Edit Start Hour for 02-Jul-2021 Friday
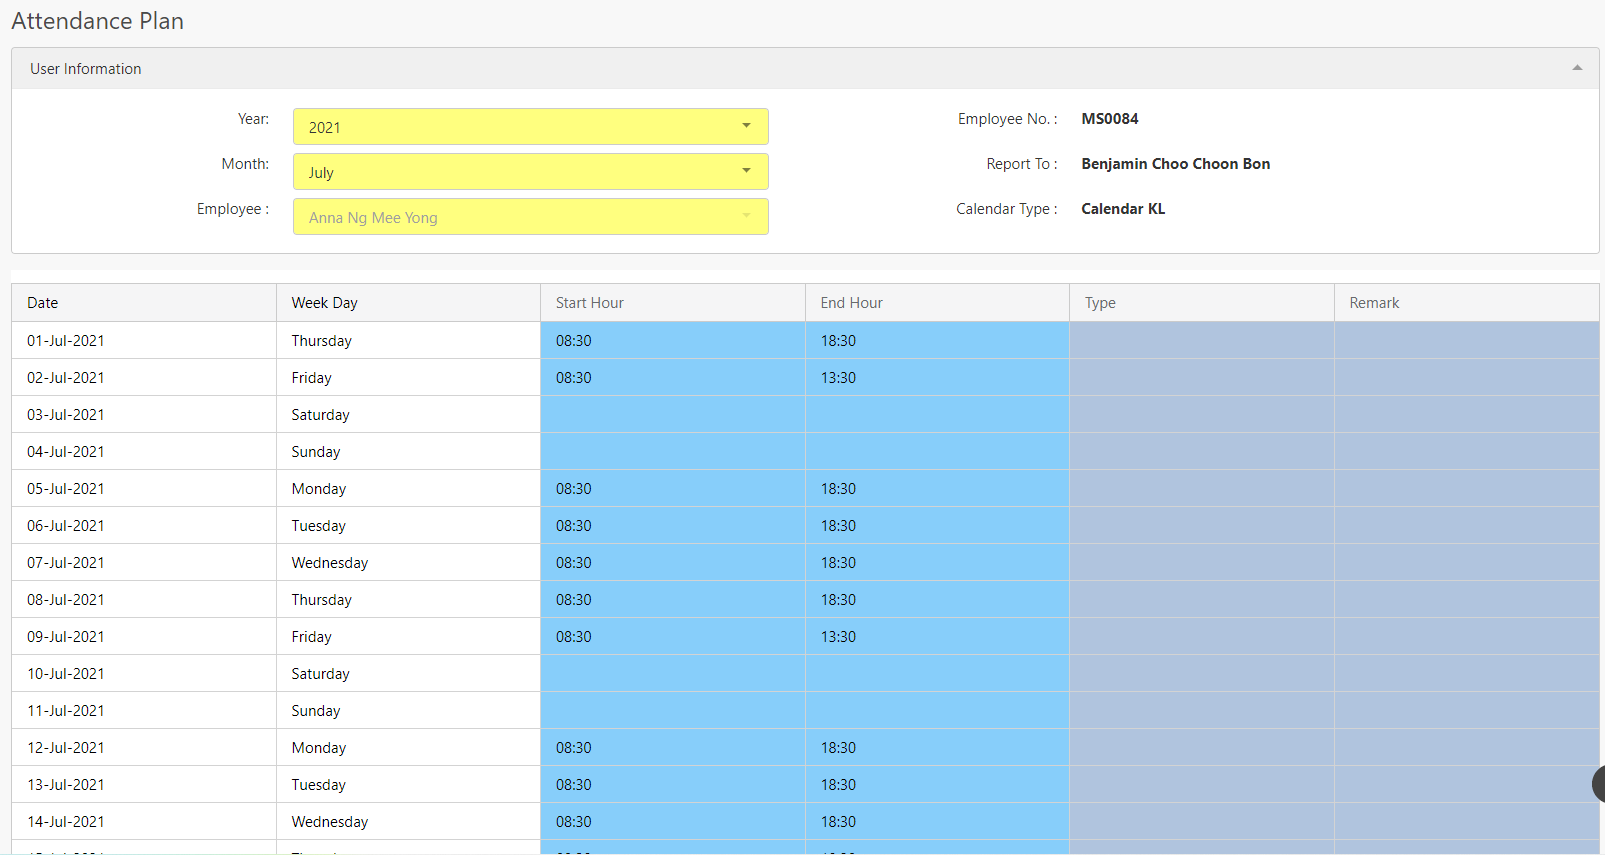 coord(673,378)
